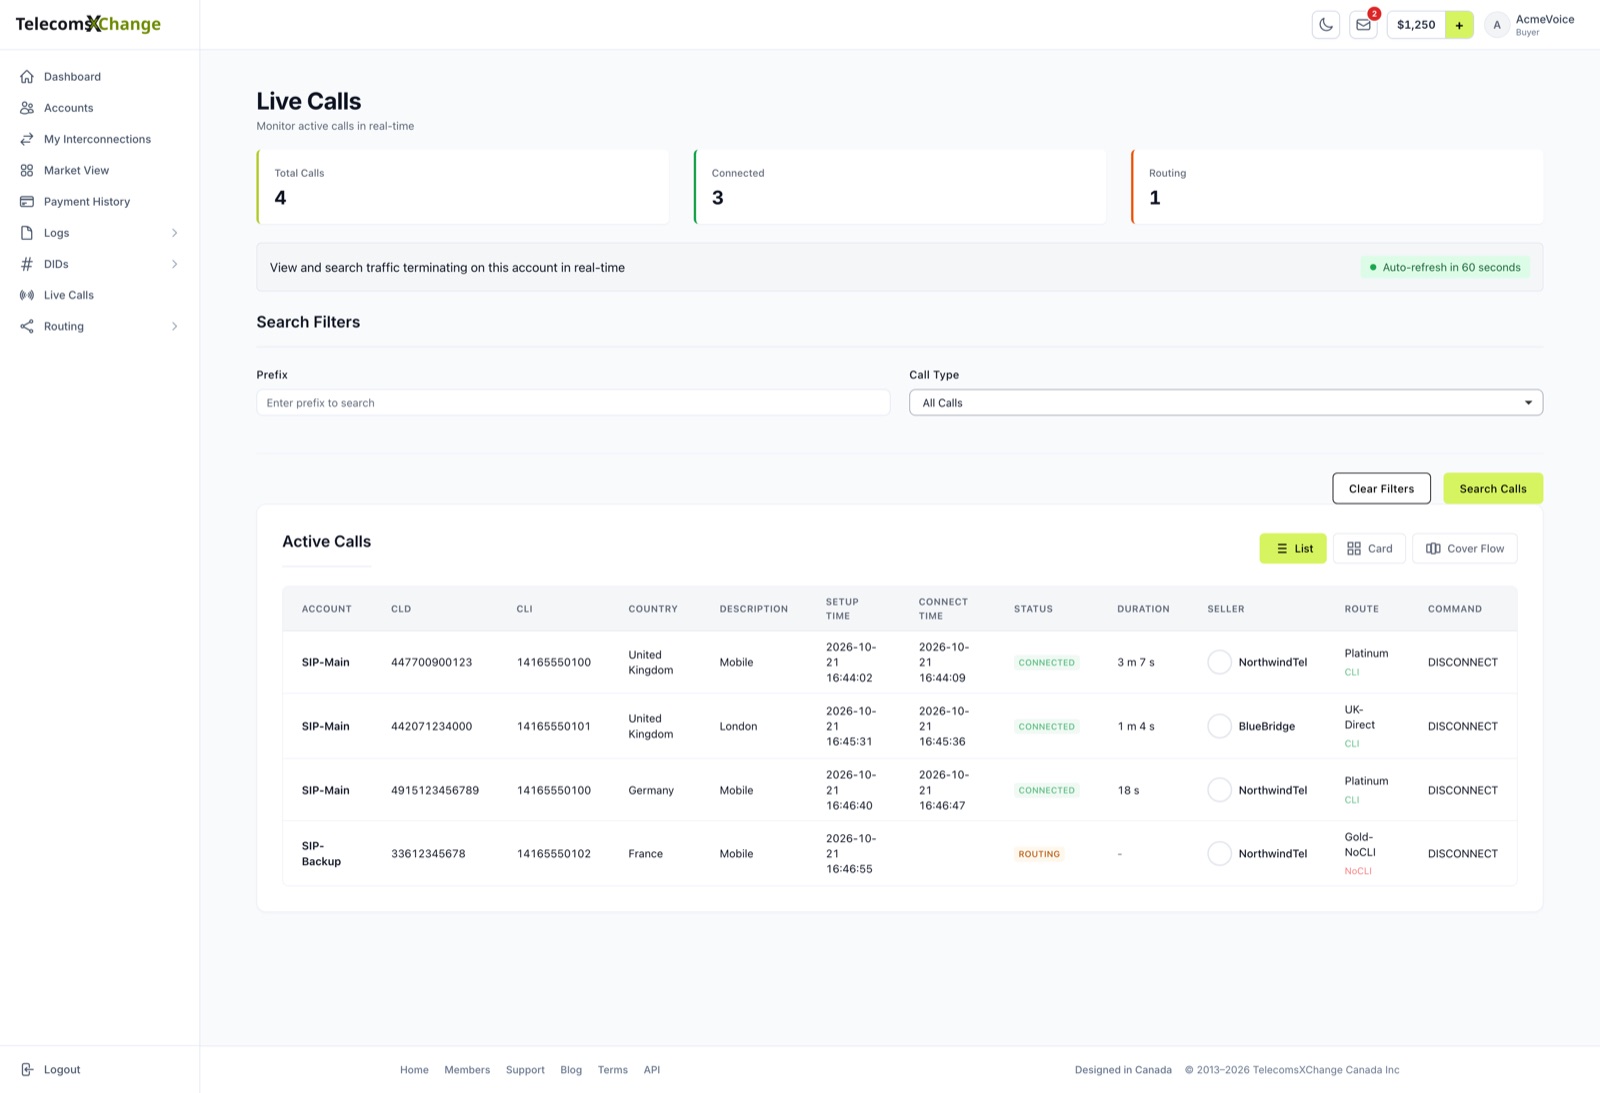This screenshot has height=1093, width=1600.
Task: Click the TelecomsXChange logo
Action: 88,24
